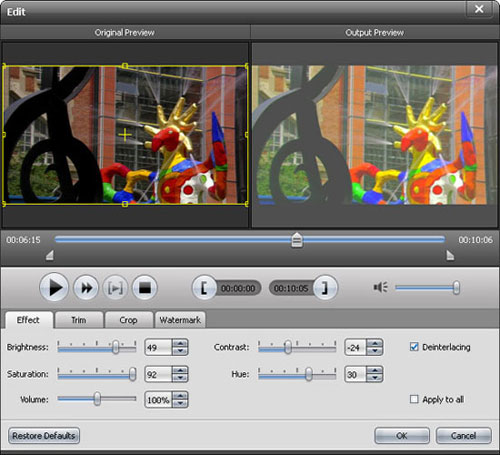The height and width of the screenshot is (455, 500).
Task: Click the Brightness value field showing 49
Action: (x=159, y=347)
